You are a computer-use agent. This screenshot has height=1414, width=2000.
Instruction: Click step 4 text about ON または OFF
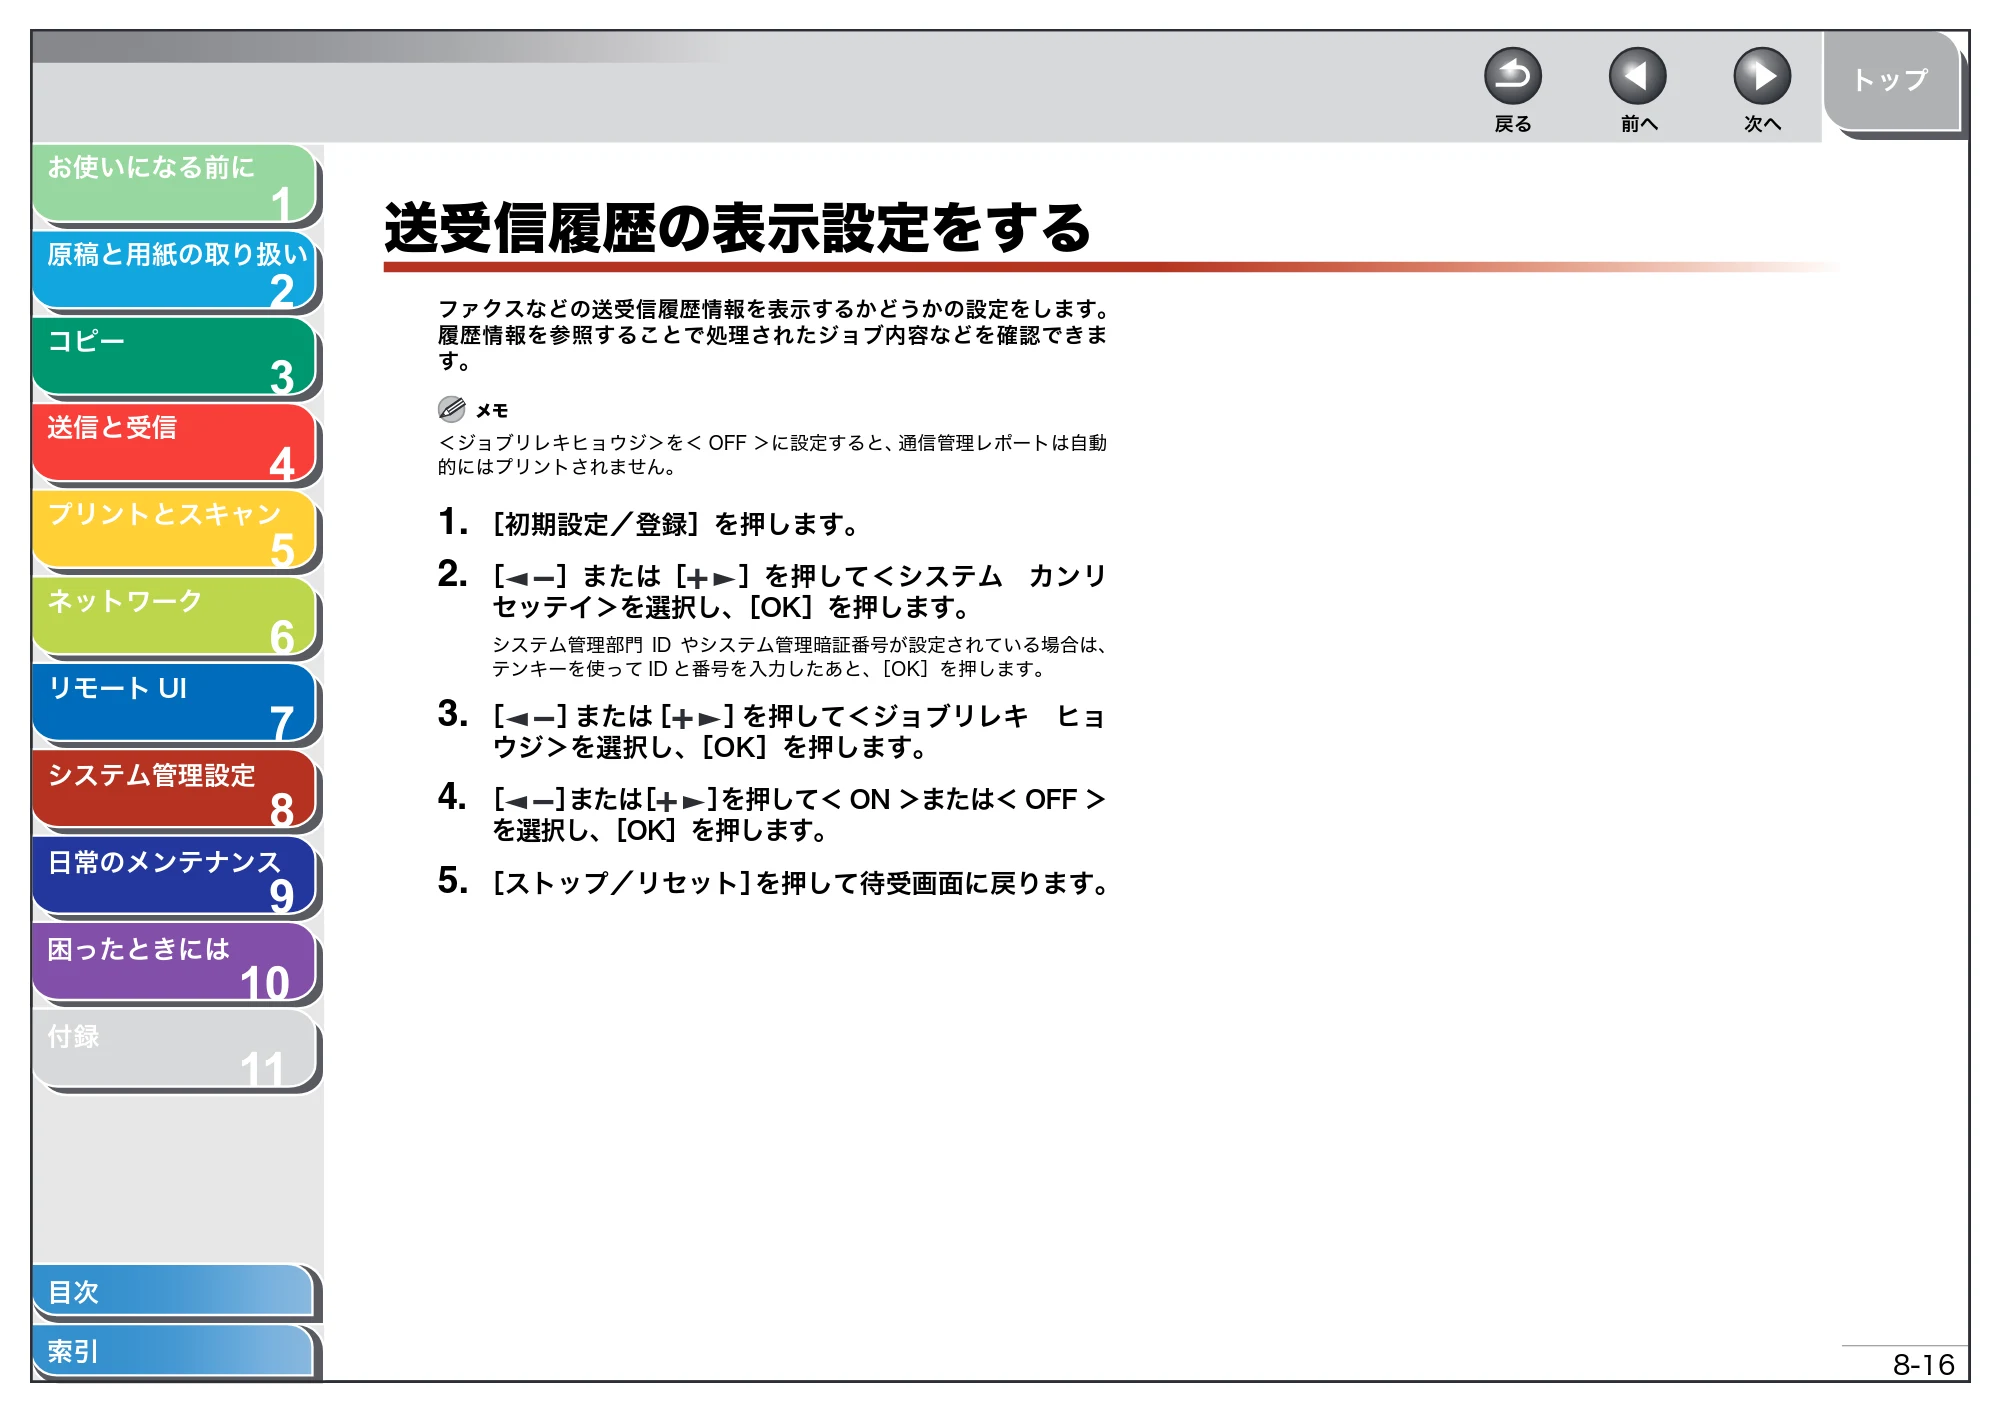(x=799, y=814)
